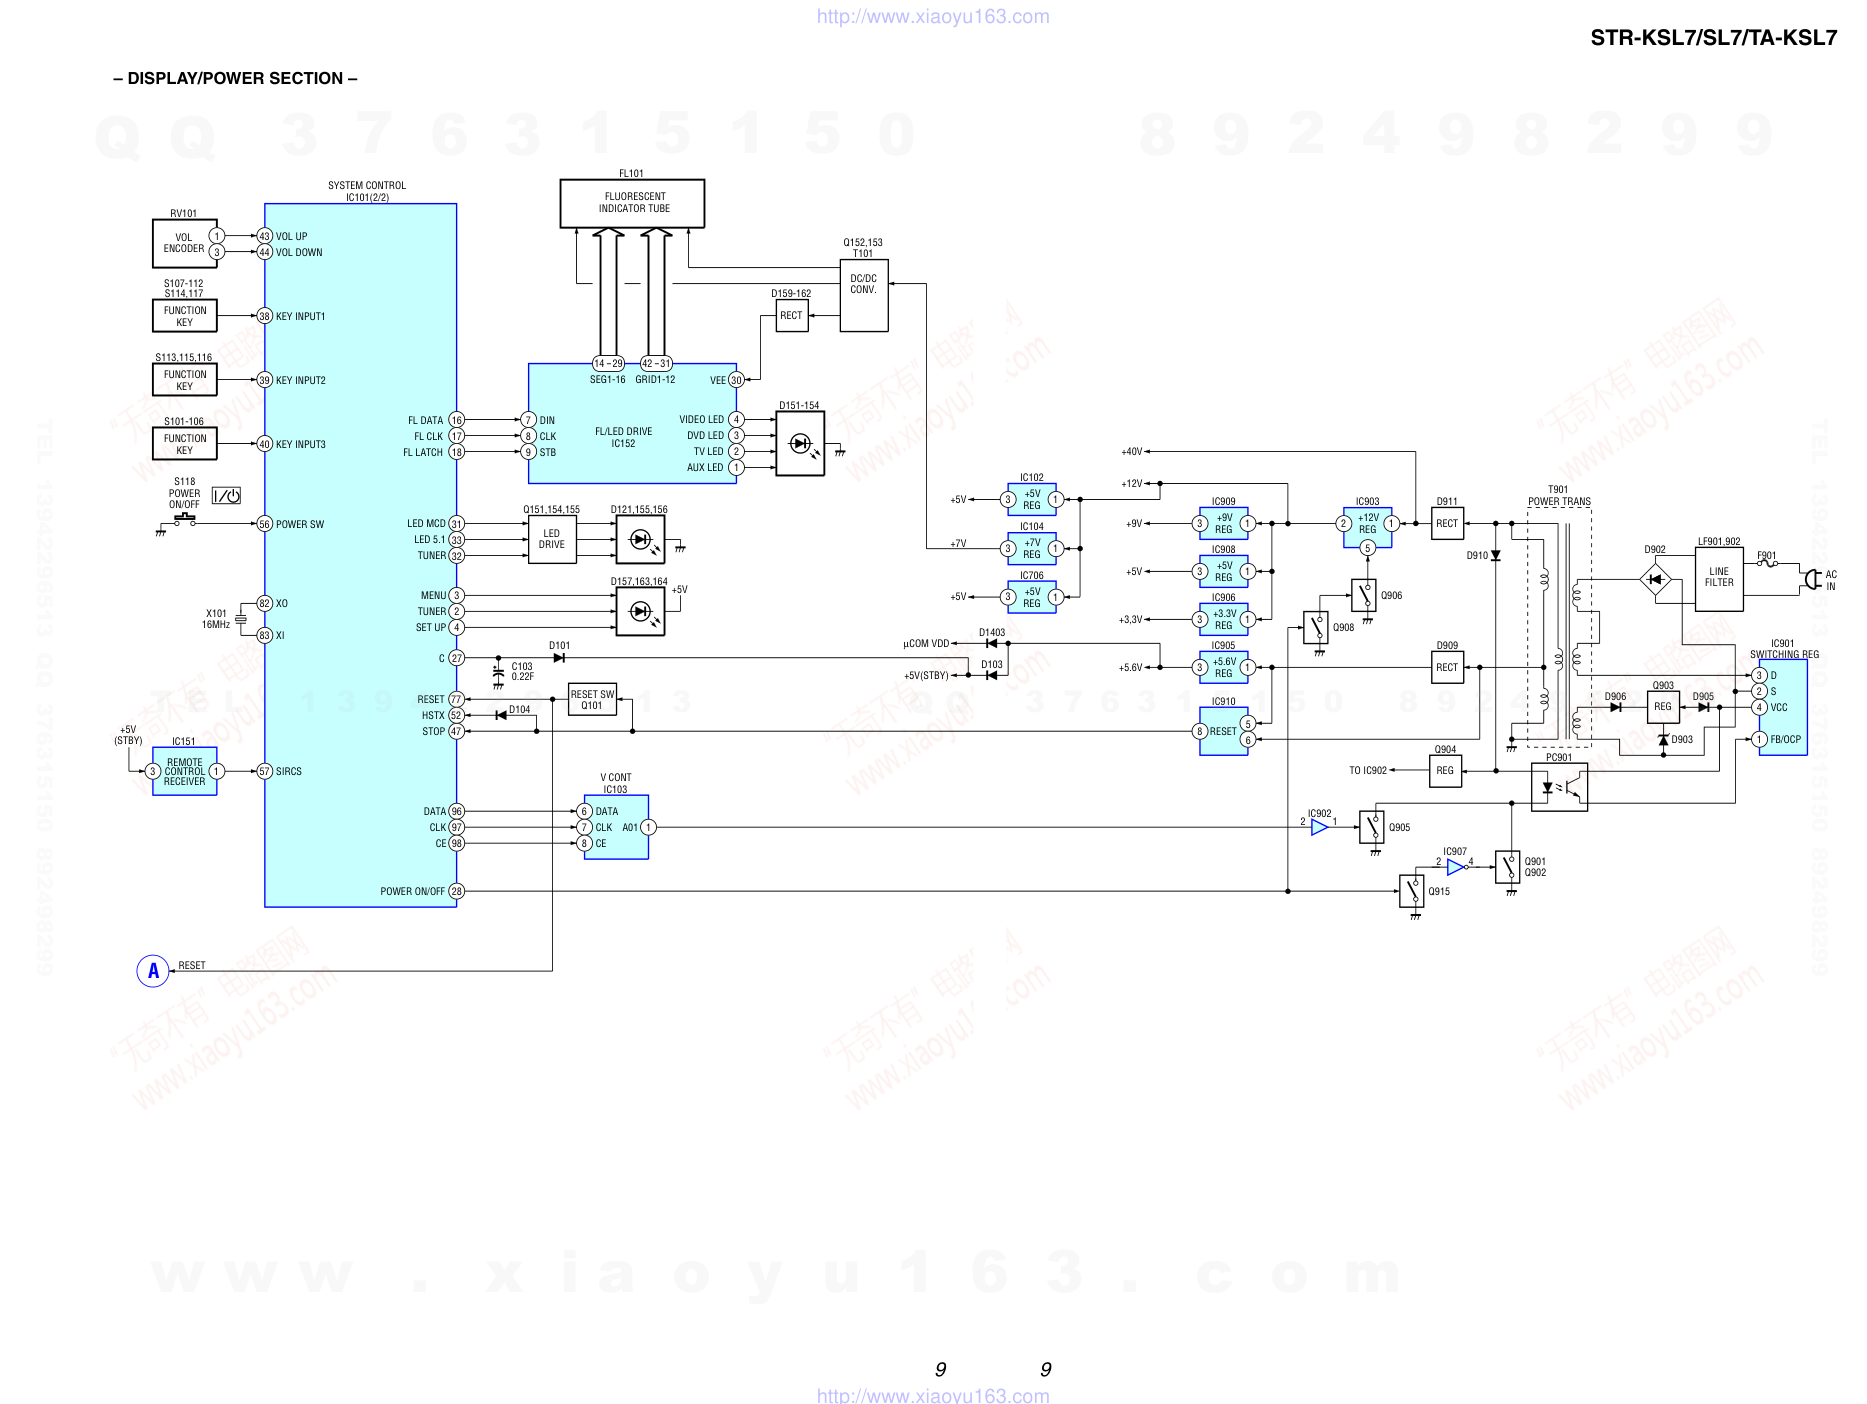The height and width of the screenshot is (1404, 1867).
Task: Click the IC907 buffer triangle
Action: pyautogui.click(x=1455, y=867)
